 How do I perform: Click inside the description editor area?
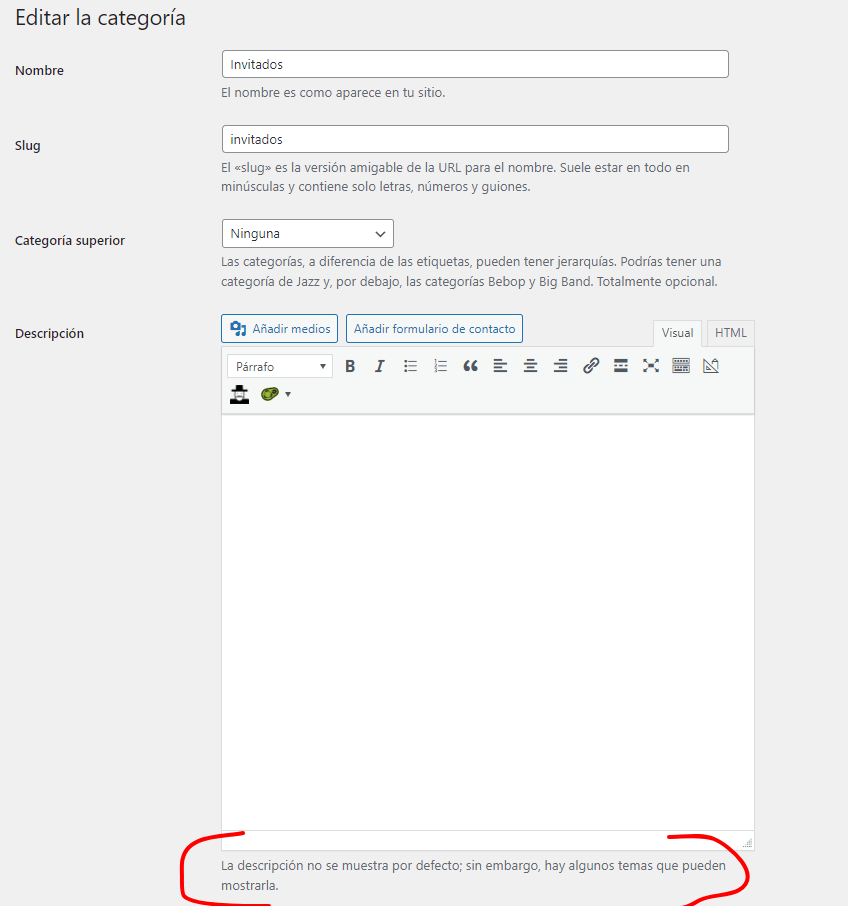coord(488,623)
